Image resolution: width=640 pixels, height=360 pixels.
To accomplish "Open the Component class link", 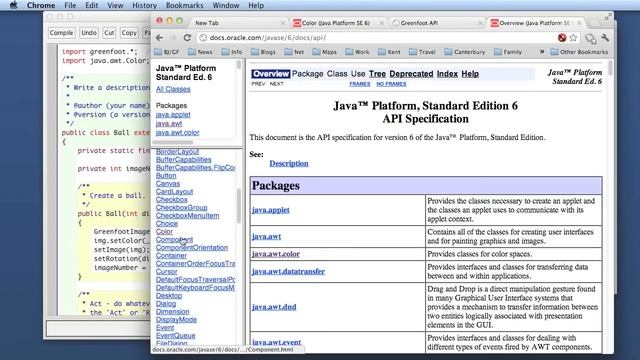I will 174,240.
